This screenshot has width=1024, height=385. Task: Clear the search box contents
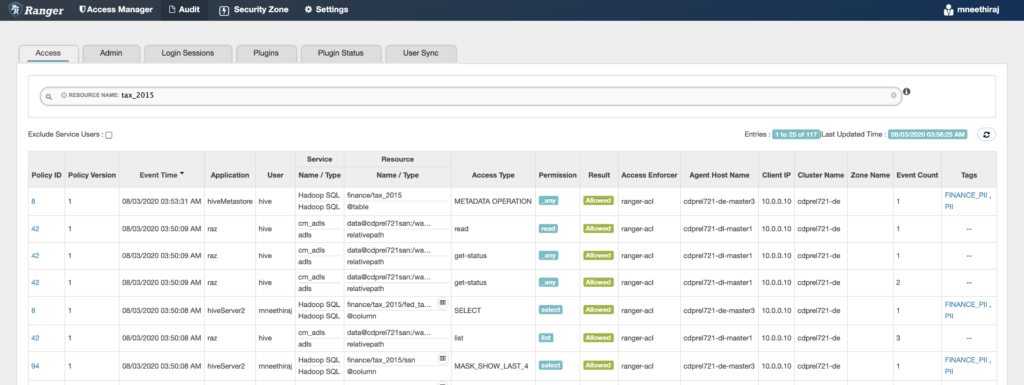coord(893,95)
